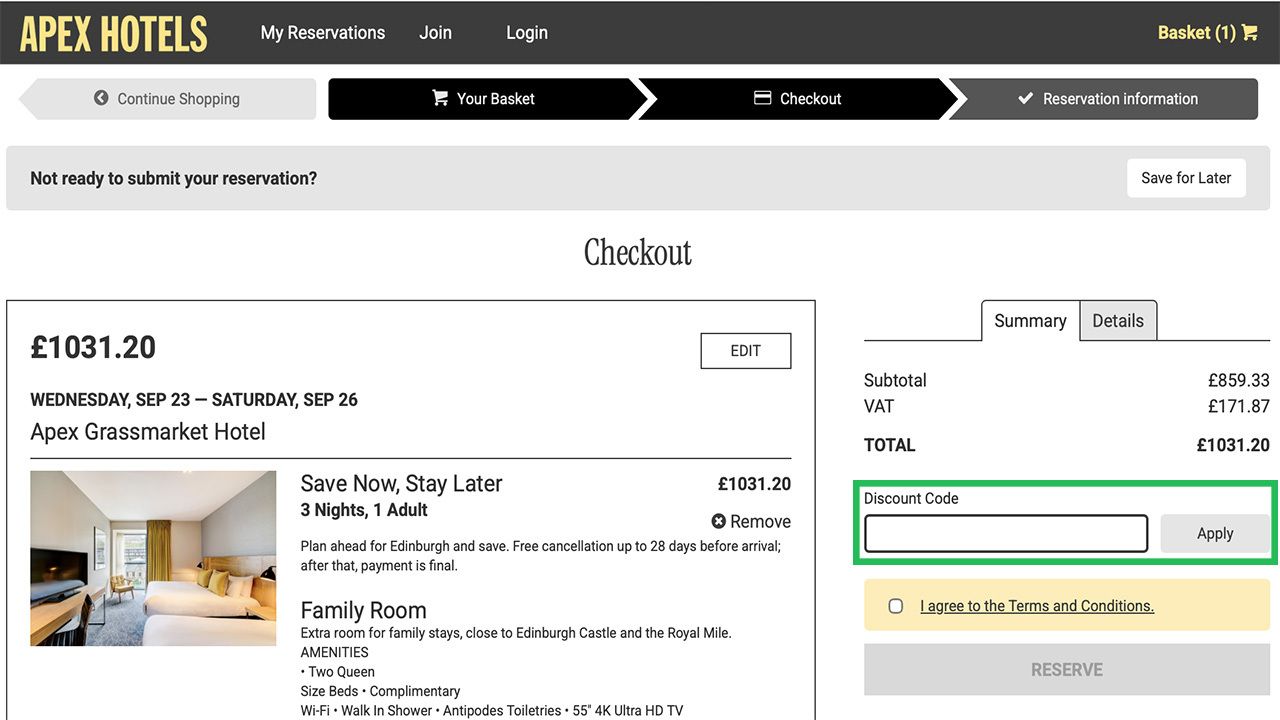
Task: Remove the Save Now, Stay Later room
Action: point(751,521)
